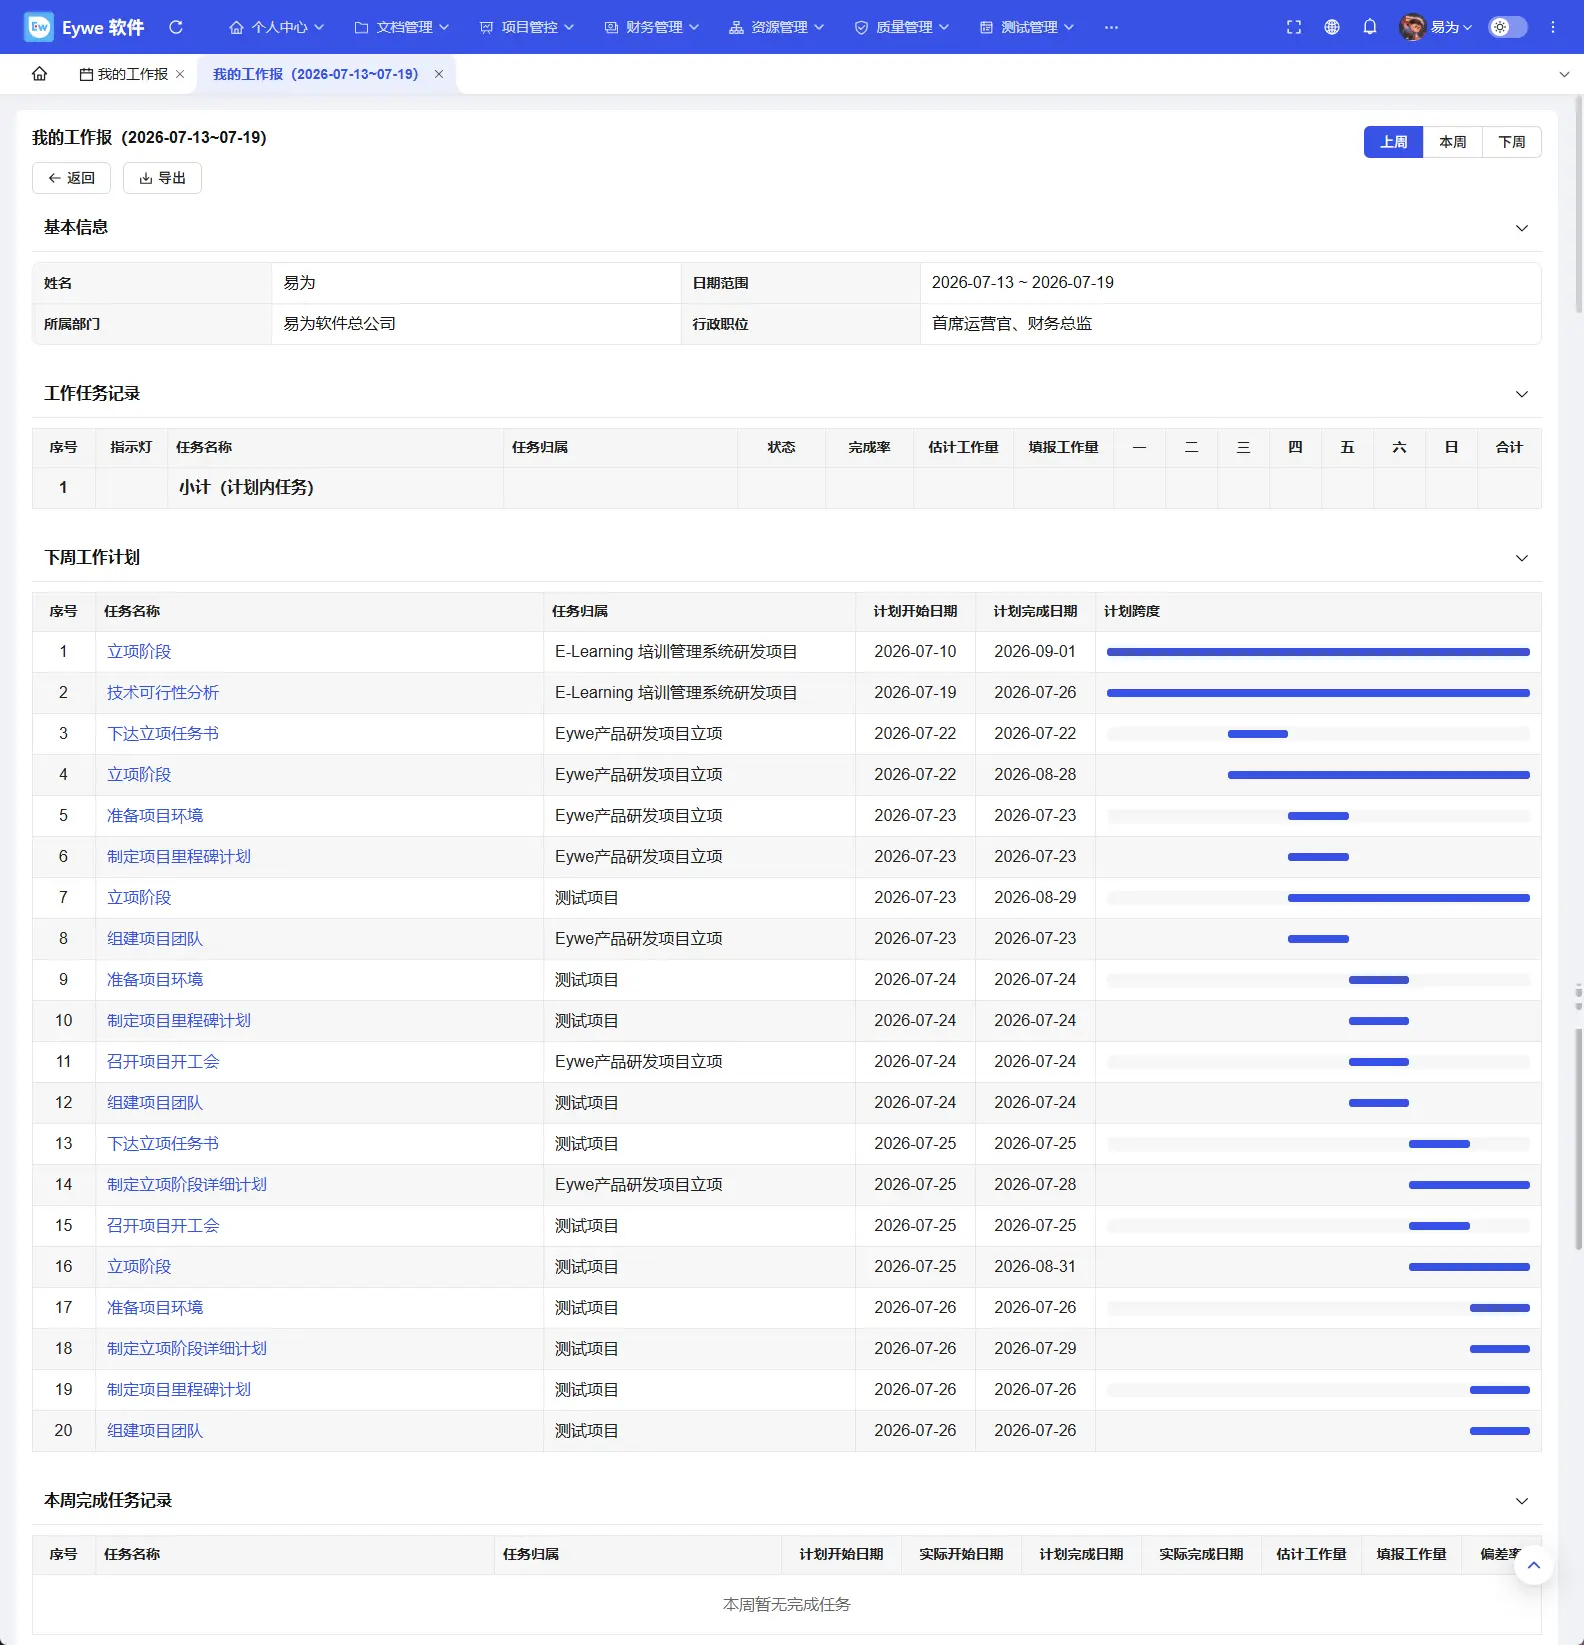Screen dimensions: 1584x1645
Task: Open 立项阶段 link in row 7
Action: click(139, 897)
